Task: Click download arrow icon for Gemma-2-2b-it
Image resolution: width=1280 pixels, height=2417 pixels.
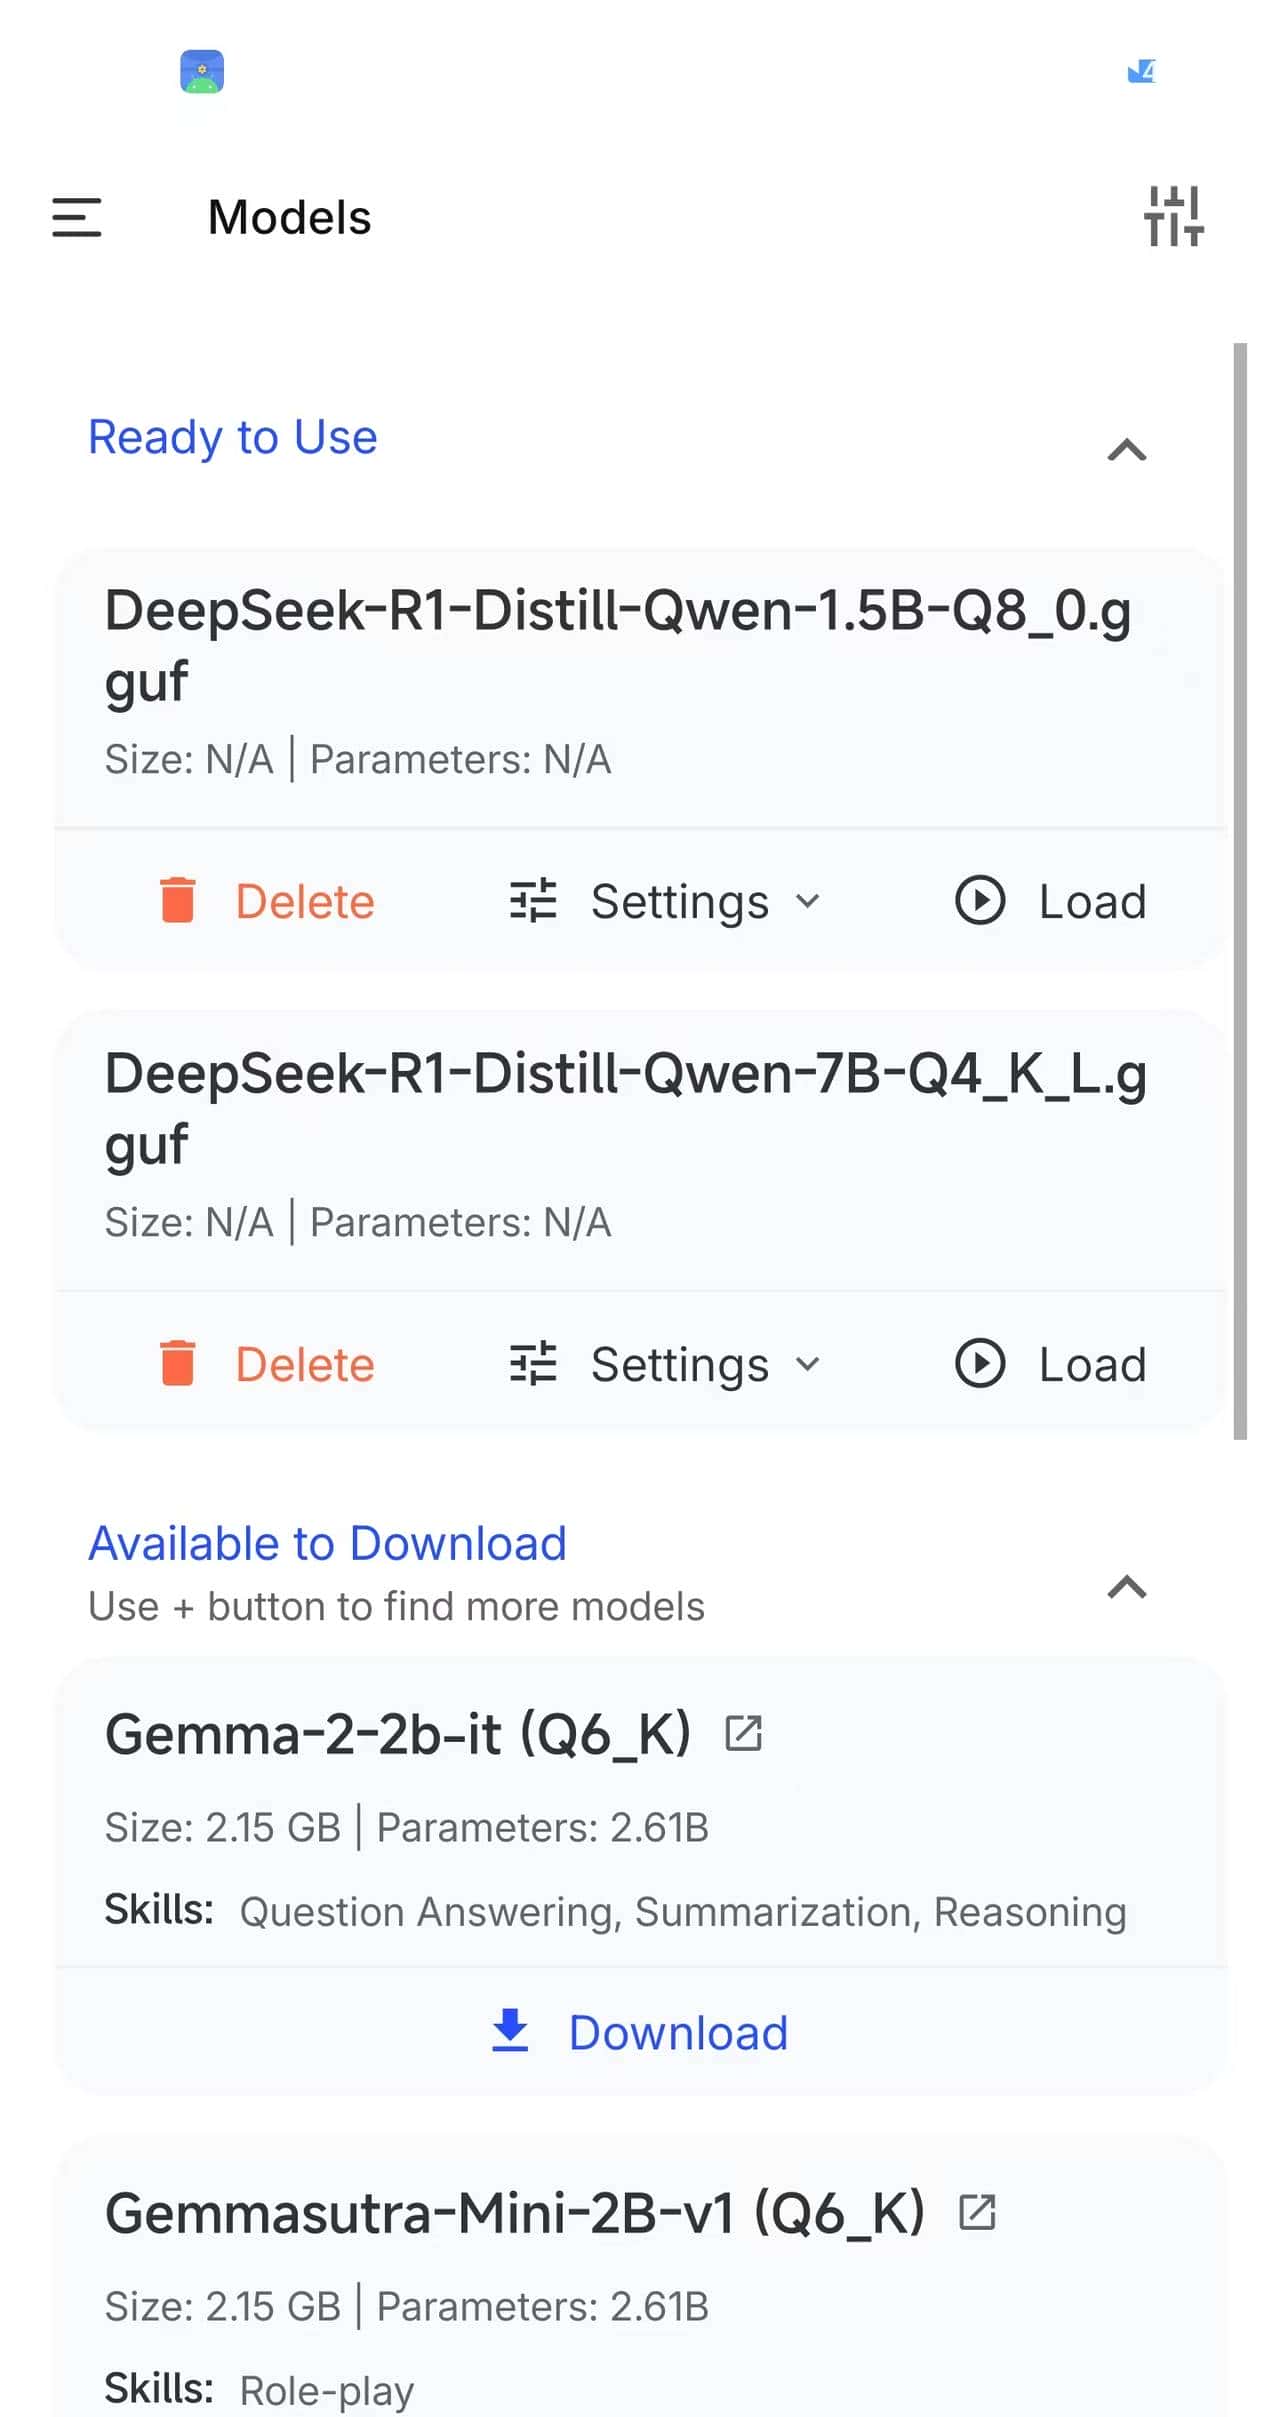Action: click(510, 2031)
